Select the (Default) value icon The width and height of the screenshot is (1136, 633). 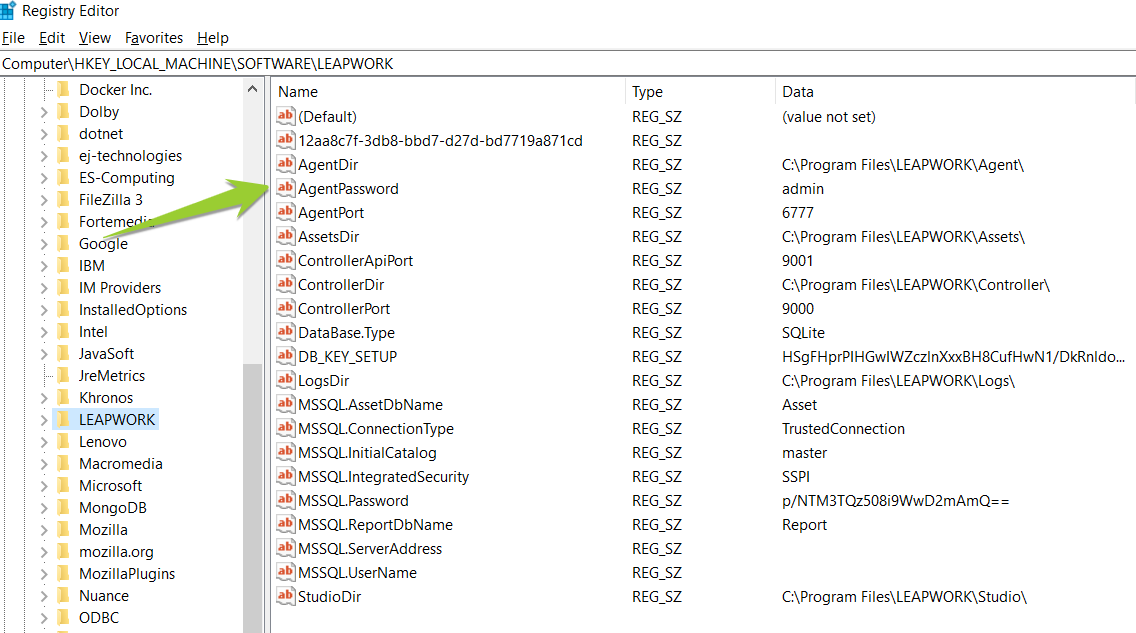coord(285,117)
